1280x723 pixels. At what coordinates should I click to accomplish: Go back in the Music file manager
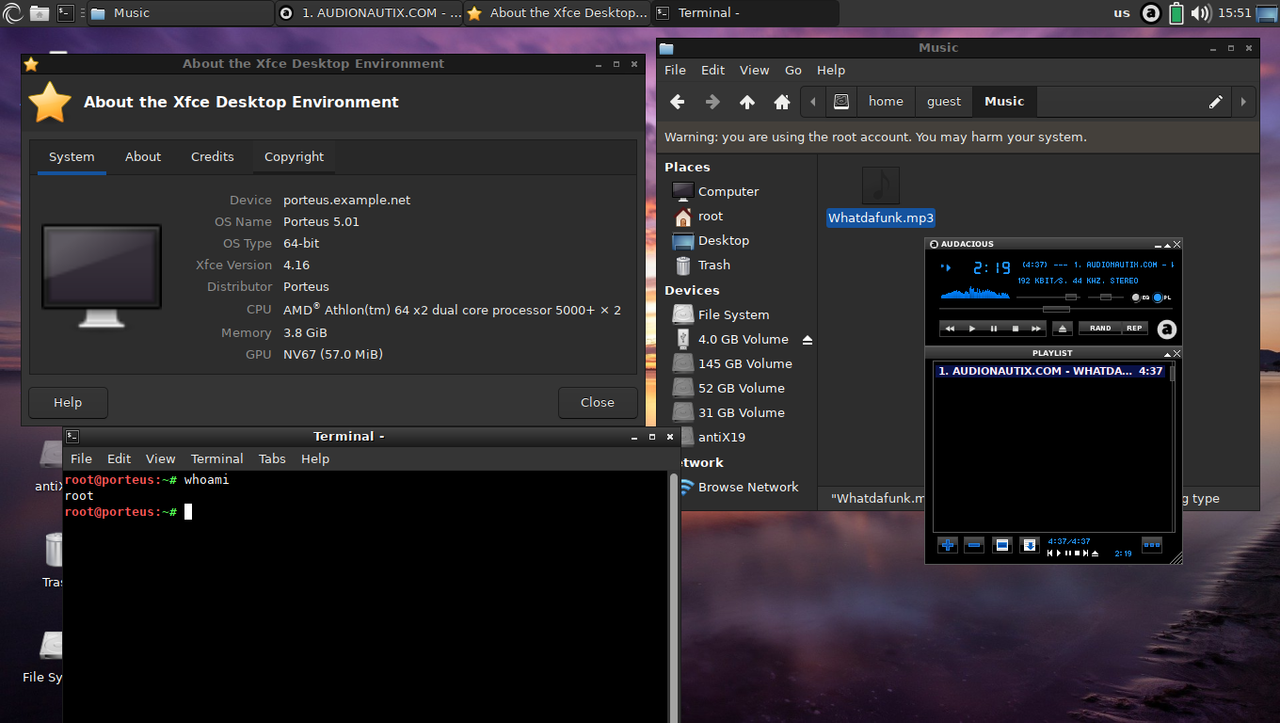(x=677, y=101)
